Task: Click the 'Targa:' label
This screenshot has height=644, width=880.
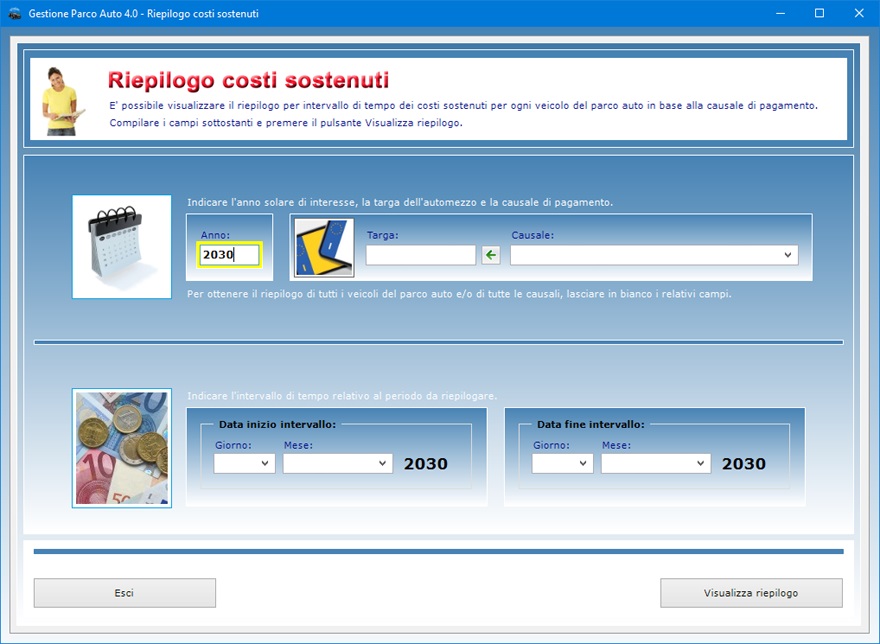Action: point(383,235)
